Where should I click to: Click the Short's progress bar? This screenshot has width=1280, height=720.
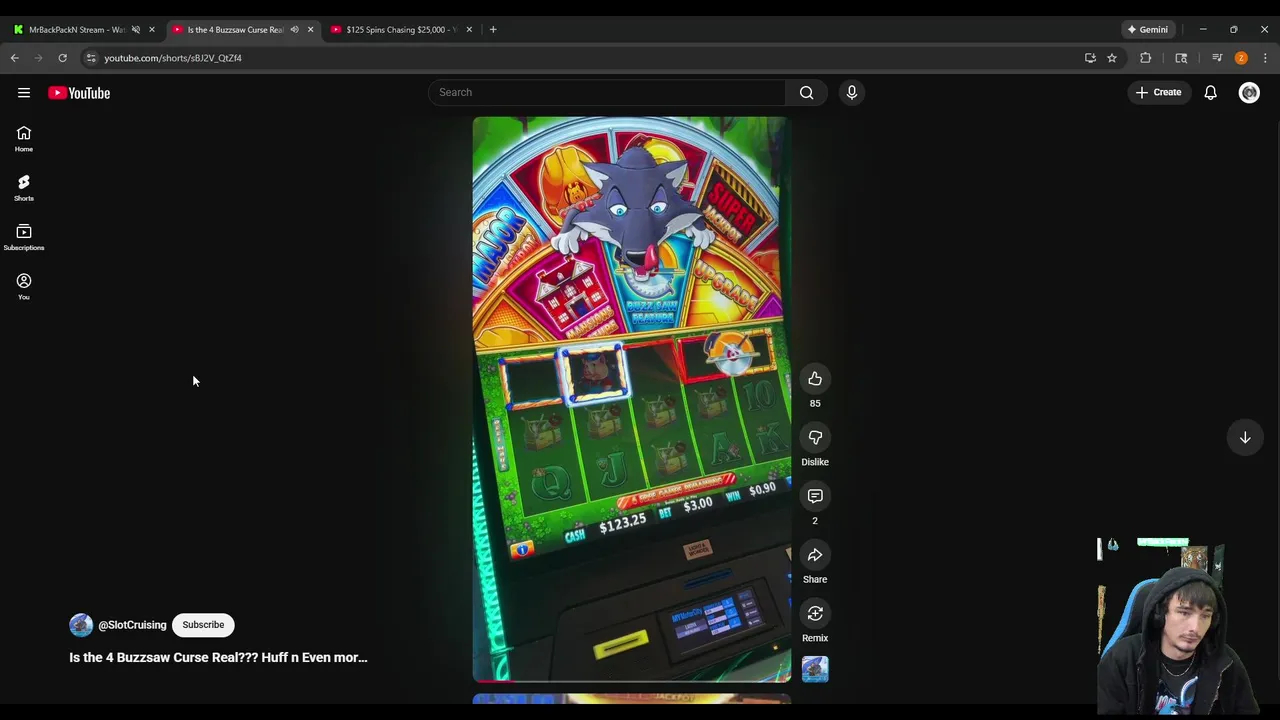632,680
